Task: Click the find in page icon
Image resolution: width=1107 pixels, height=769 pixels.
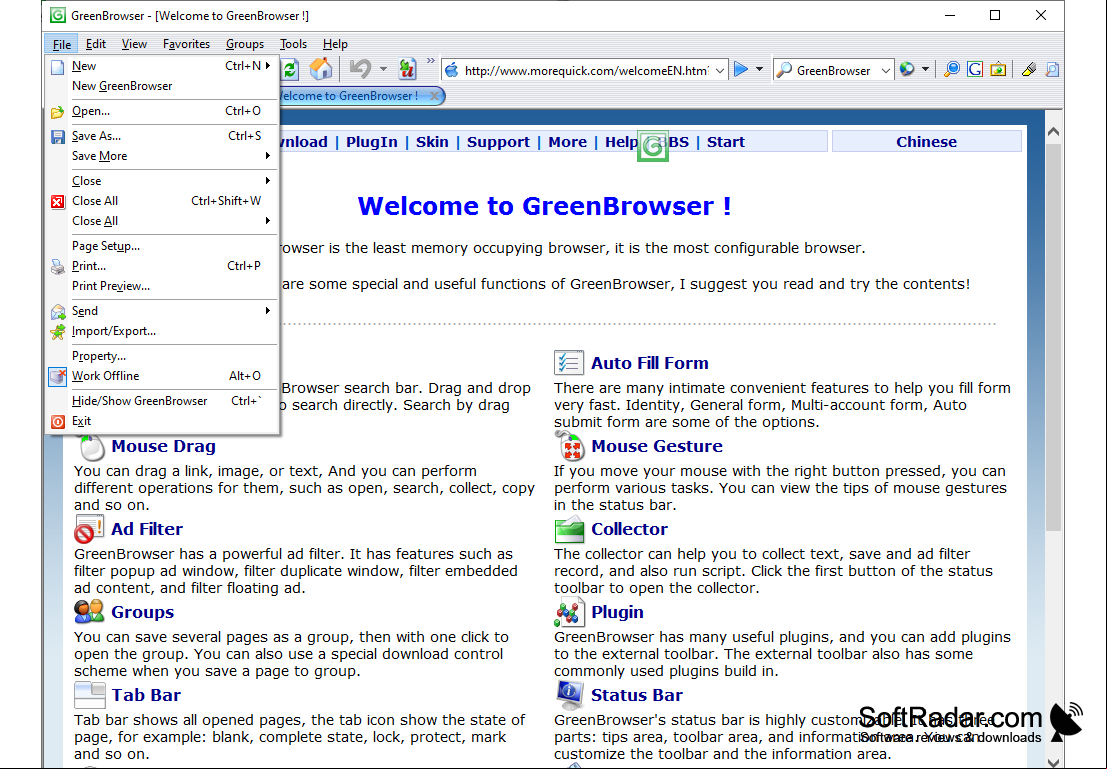Action: (x=1052, y=69)
